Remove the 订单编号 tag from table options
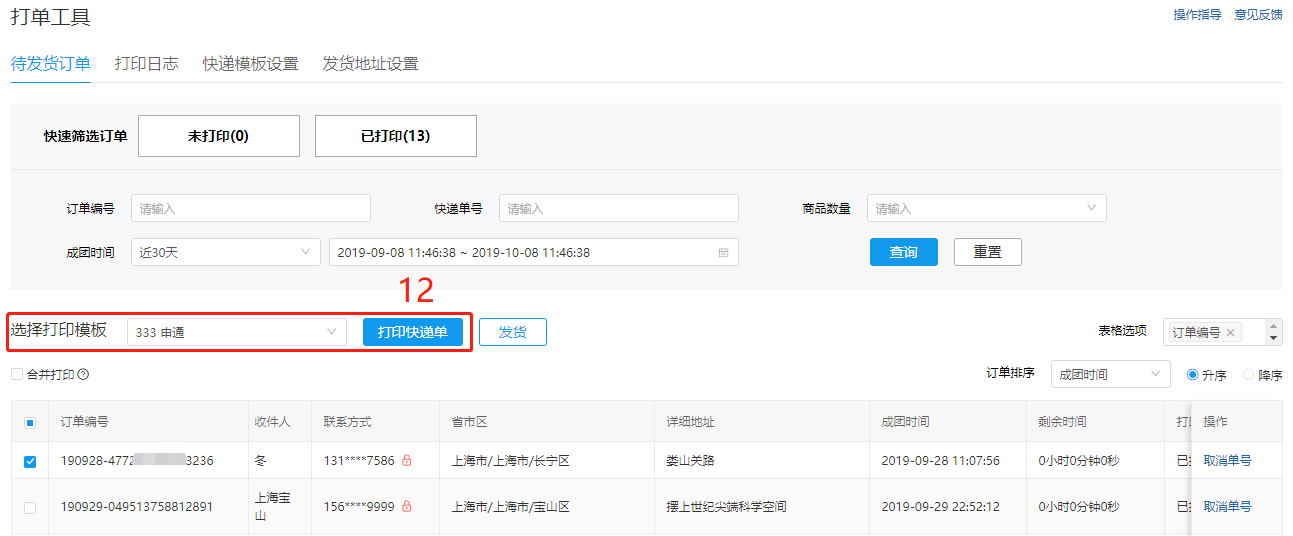Screen dimensions: 1293x536 point(1231,332)
